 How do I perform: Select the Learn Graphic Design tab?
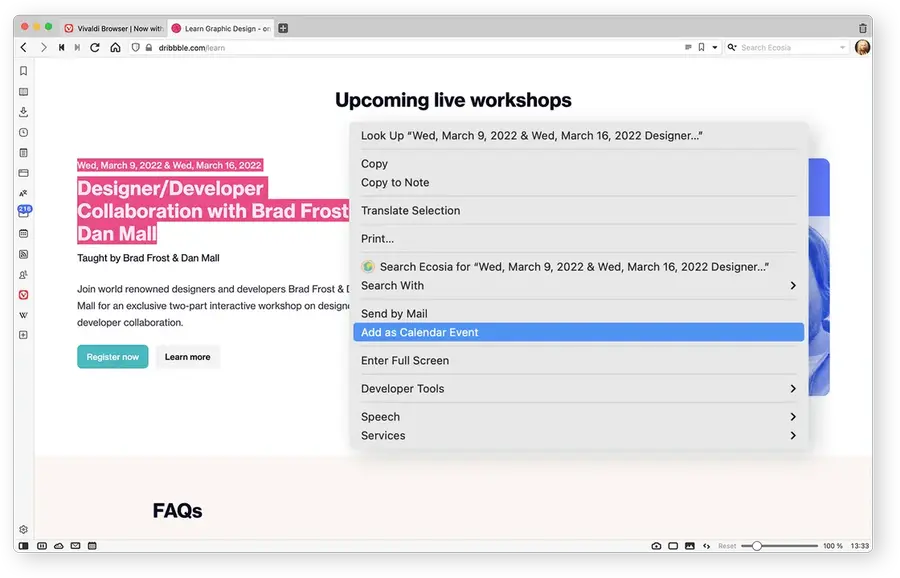click(x=221, y=28)
